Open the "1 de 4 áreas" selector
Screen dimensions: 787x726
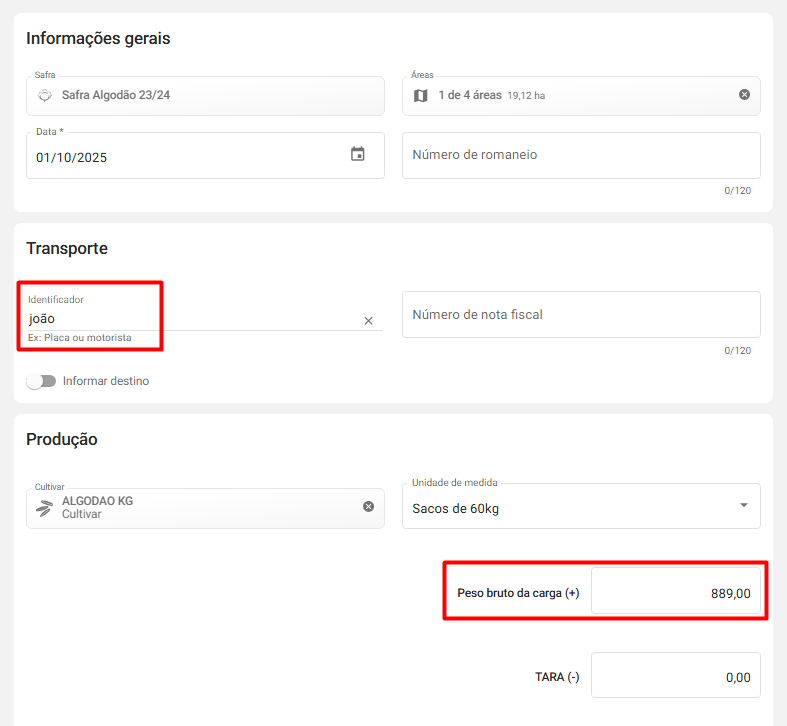pos(580,96)
